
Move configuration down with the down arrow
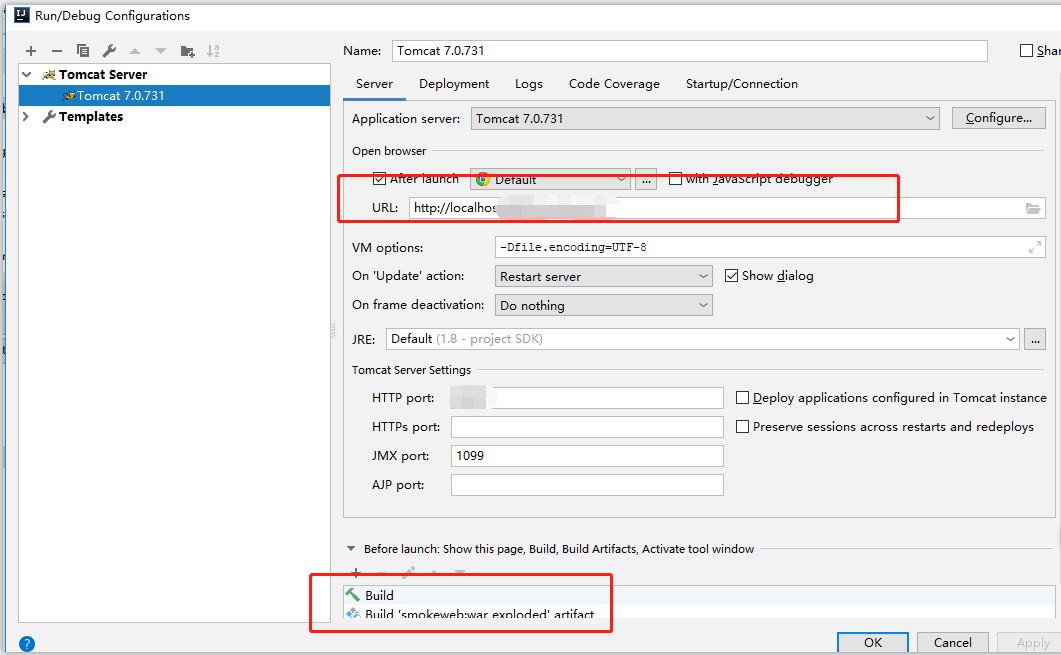[160, 51]
